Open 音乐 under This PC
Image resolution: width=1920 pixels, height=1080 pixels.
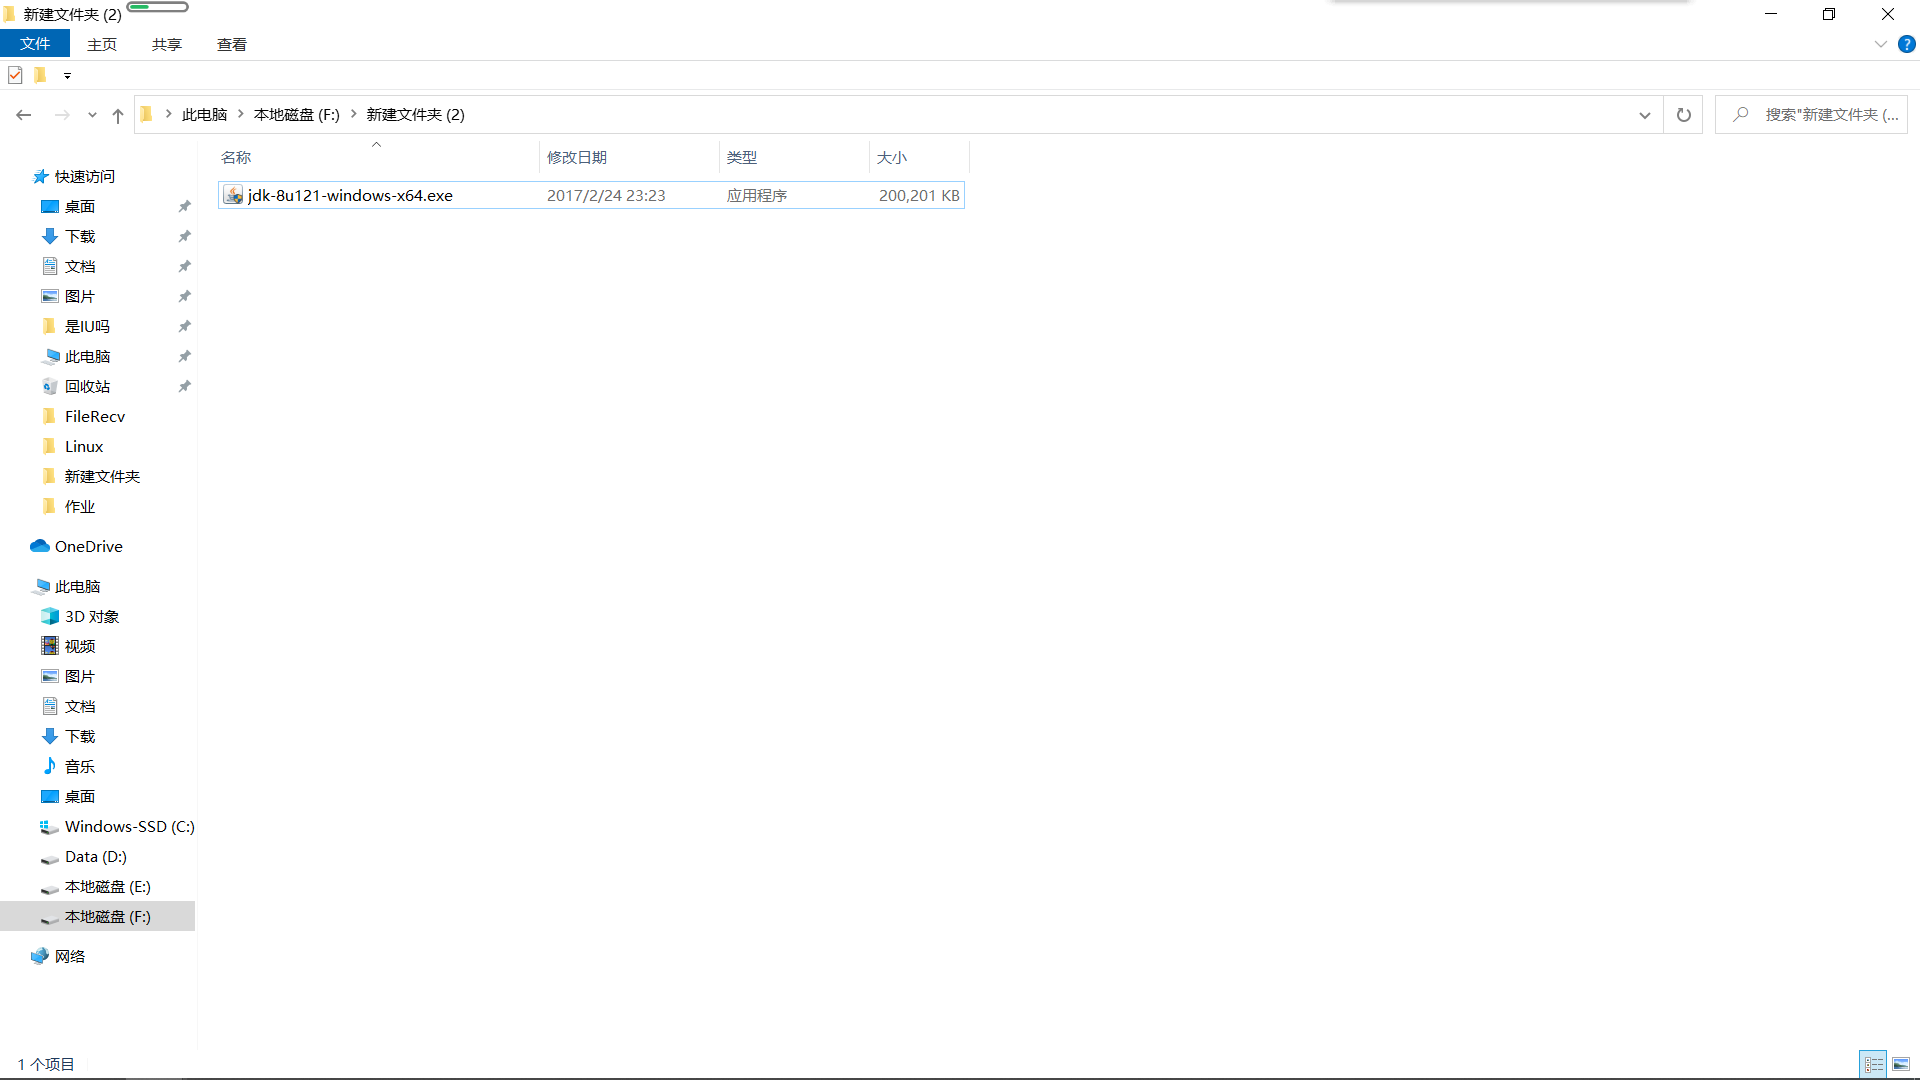(x=80, y=766)
